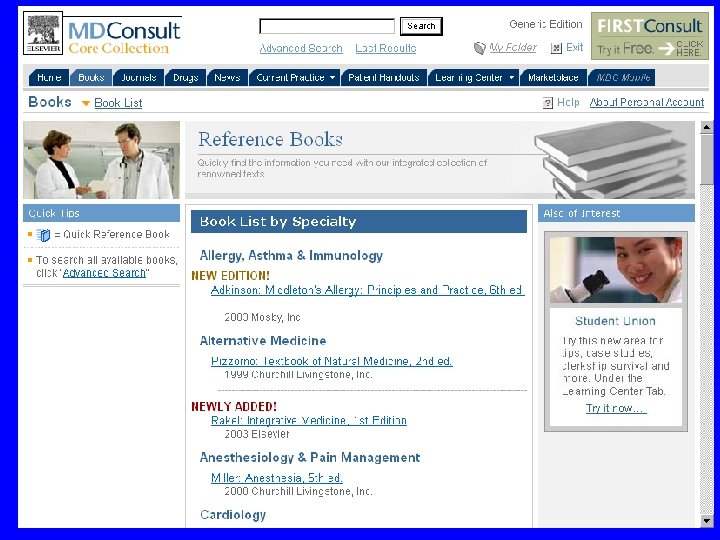The image size is (720, 540).
Task: Click the 1999 Churchill Livingstone, Inc. text
Action: pyautogui.click(x=298, y=375)
